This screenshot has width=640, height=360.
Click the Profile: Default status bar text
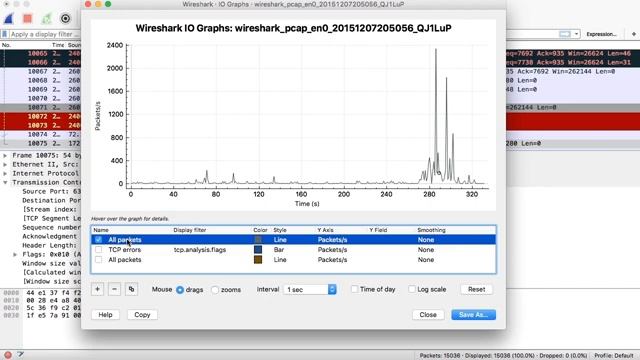point(613,356)
